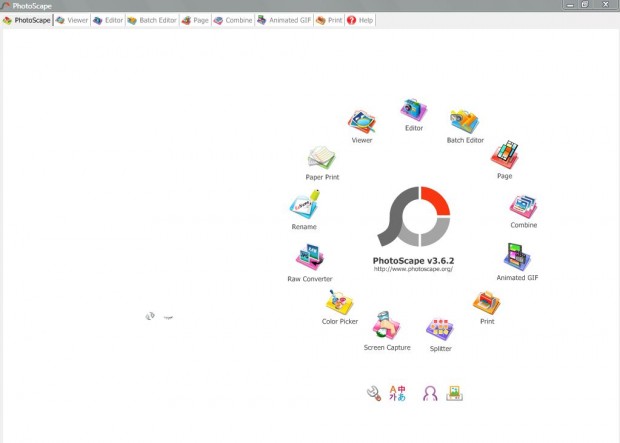Switch to the Editor tab
The height and width of the screenshot is (443, 620).
point(108,20)
